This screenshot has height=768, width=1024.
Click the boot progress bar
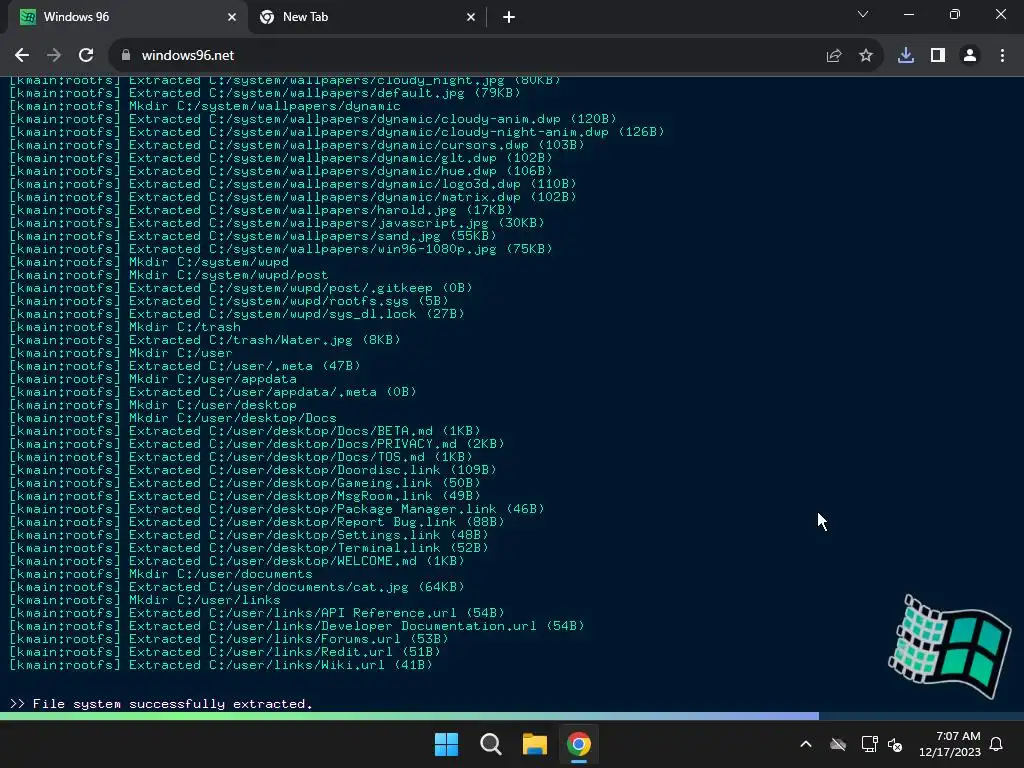pyautogui.click(x=512, y=716)
